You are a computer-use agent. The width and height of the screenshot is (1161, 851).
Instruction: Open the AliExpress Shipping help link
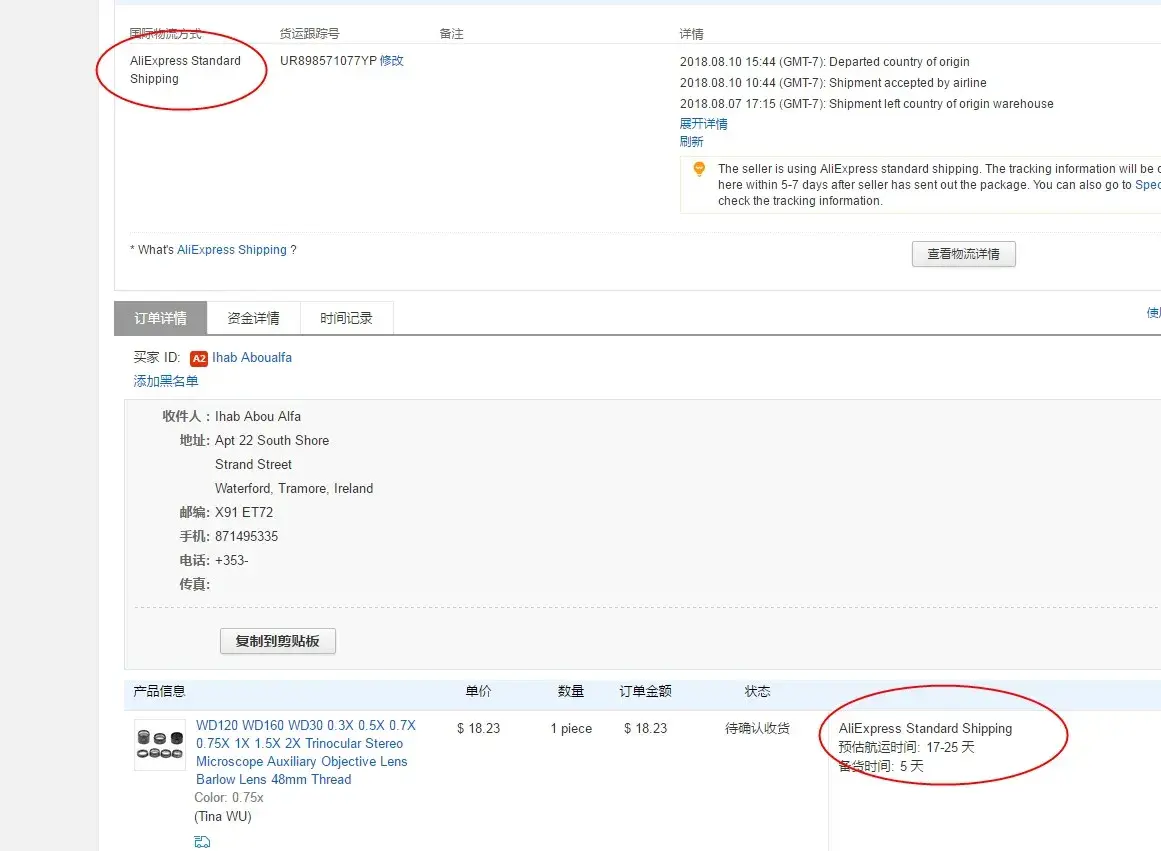232,250
